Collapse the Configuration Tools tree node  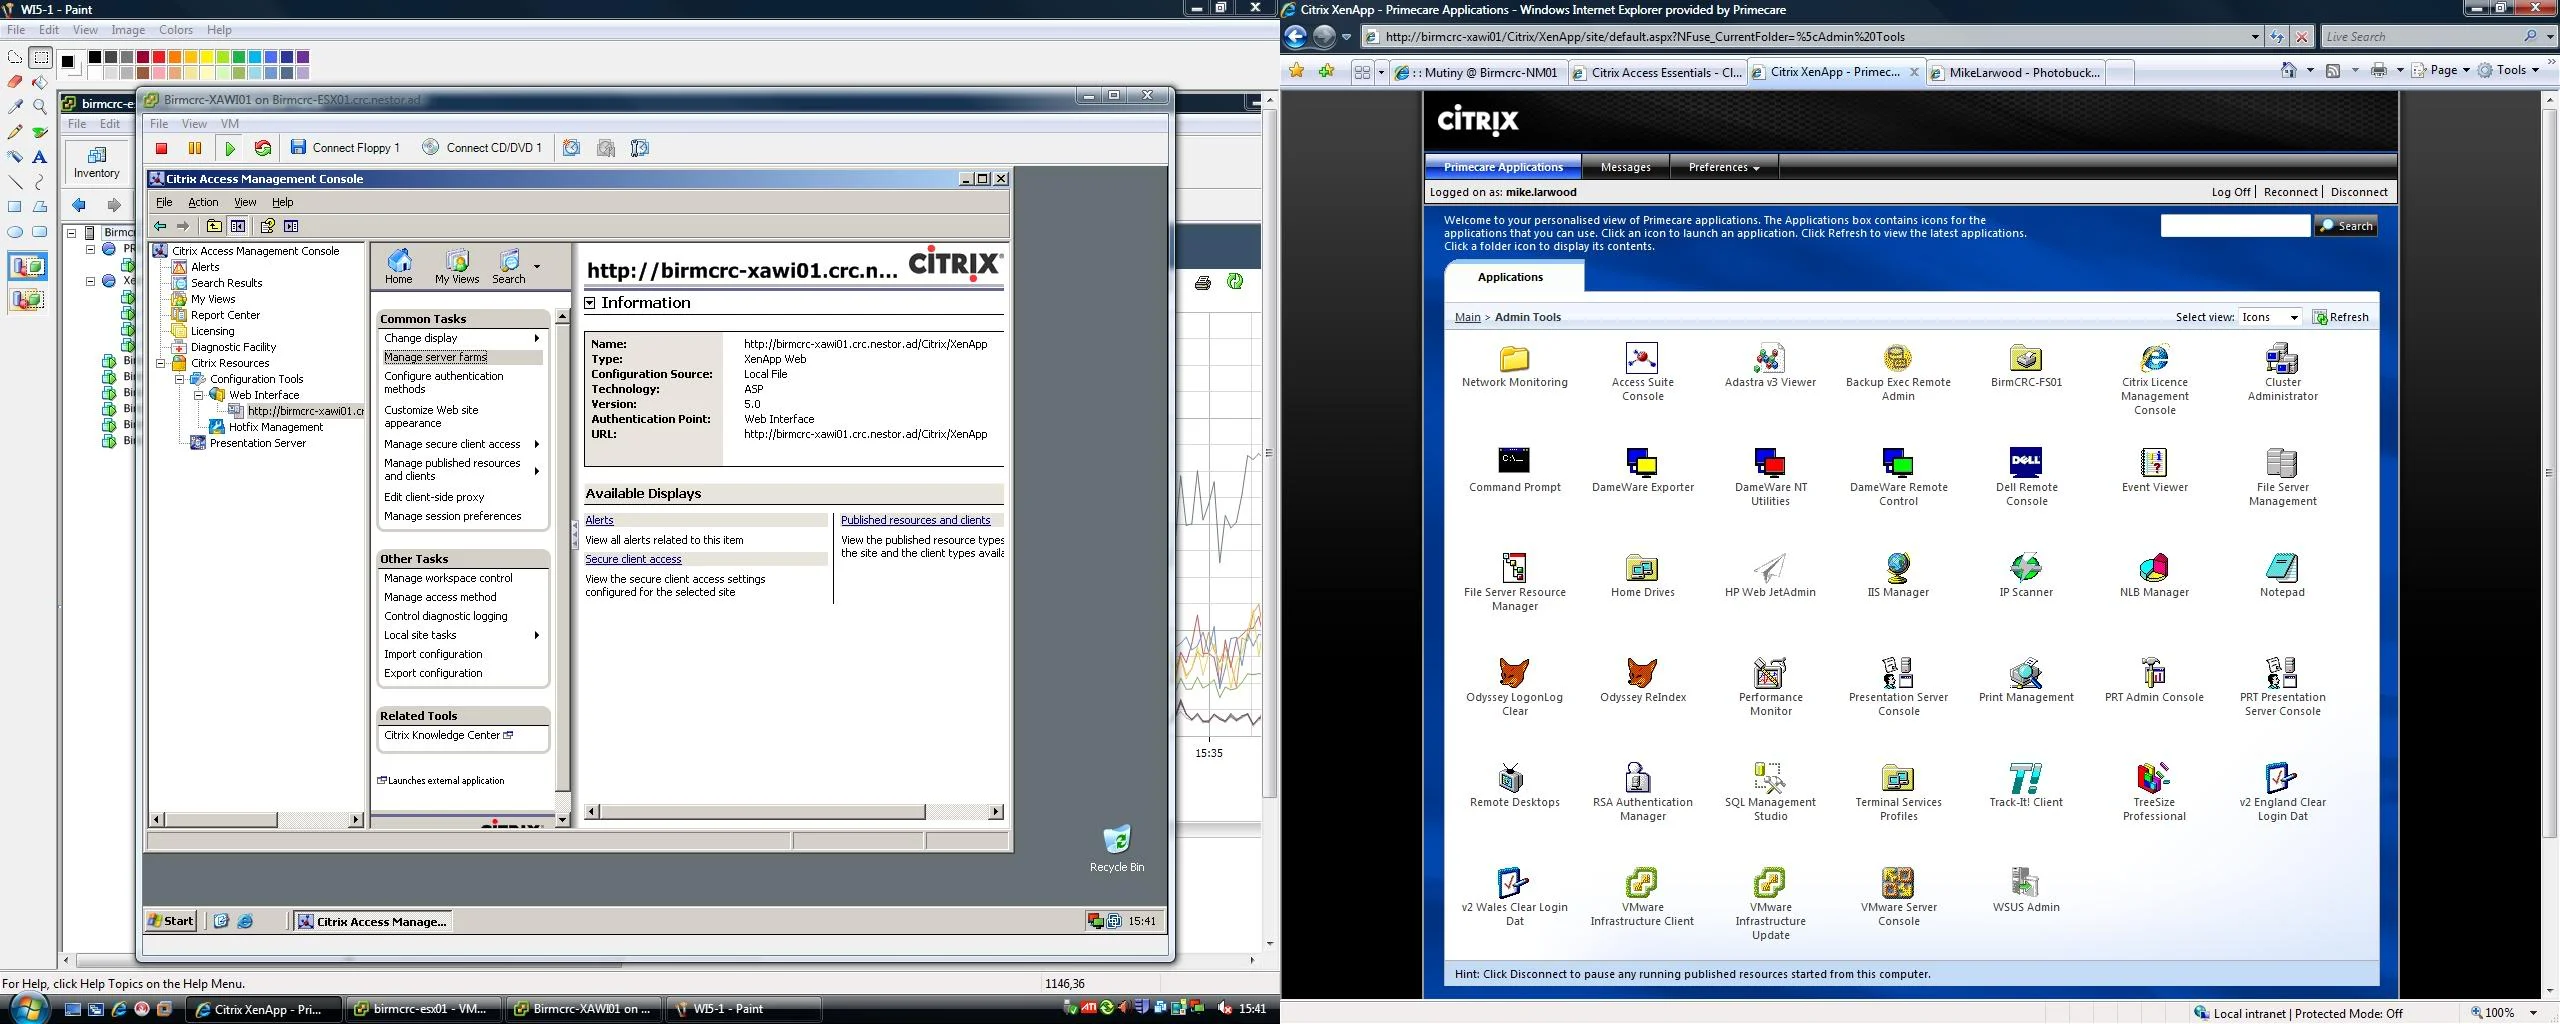tap(180, 379)
